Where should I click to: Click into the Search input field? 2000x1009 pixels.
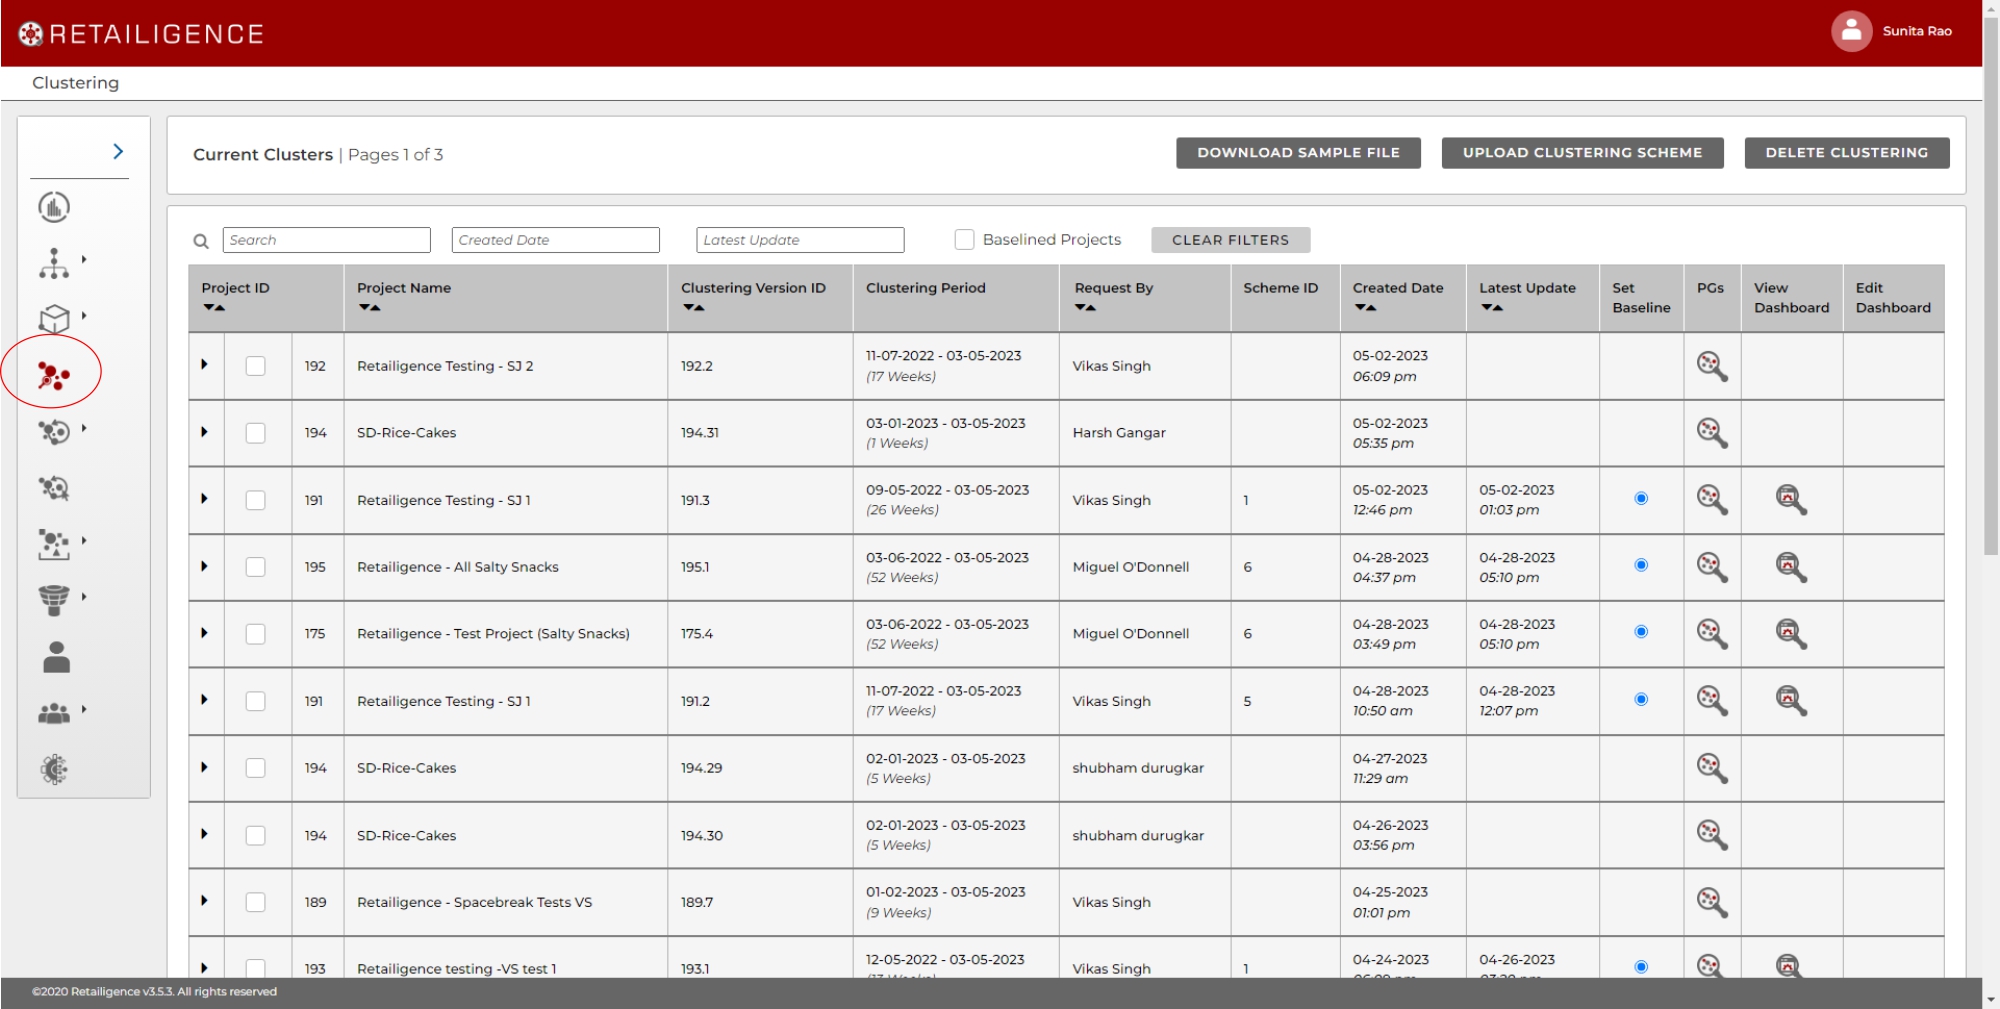[x=326, y=240]
